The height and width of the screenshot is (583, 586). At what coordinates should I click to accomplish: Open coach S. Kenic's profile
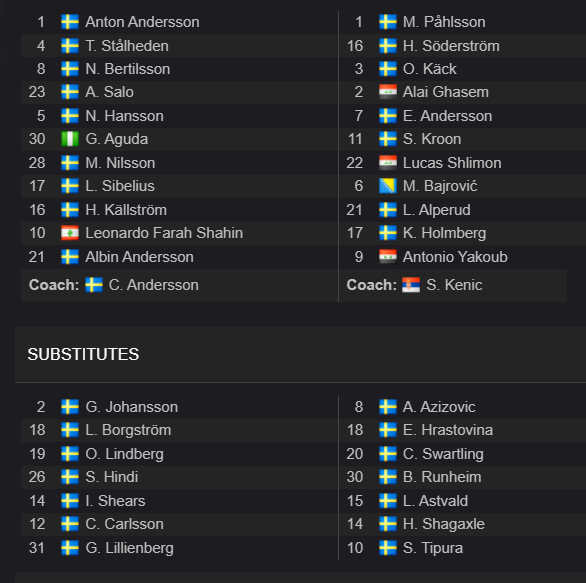454,285
